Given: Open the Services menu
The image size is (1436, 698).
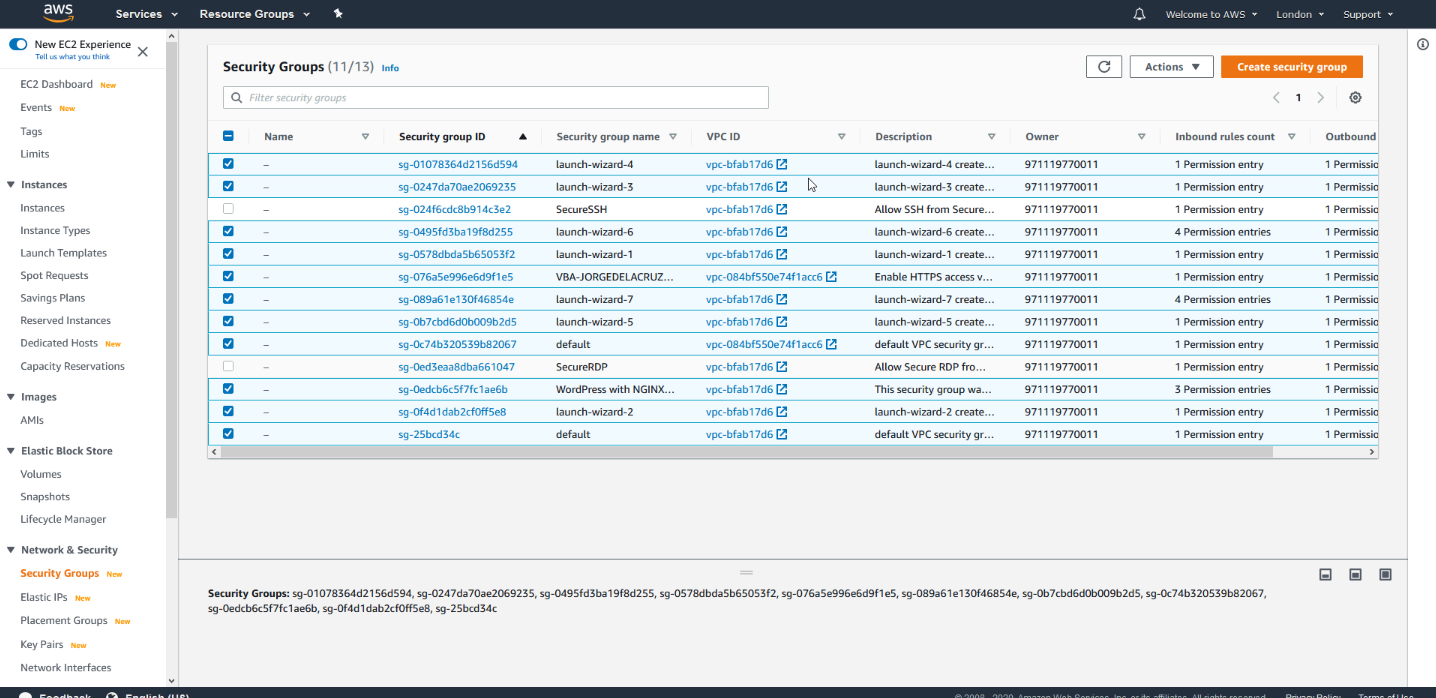Looking at the screenshot, I should pyautogui.click(x=147, y=14).
